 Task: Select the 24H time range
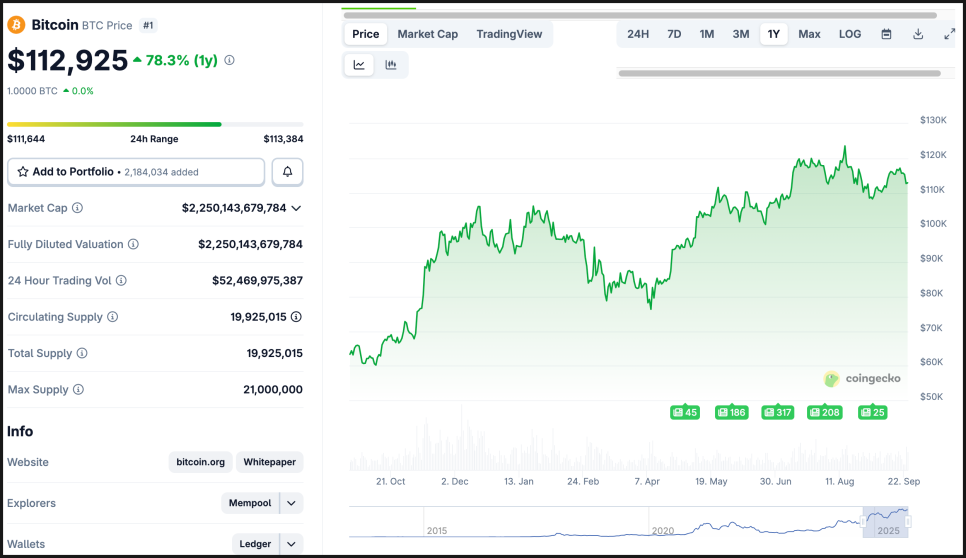click(x=638, y=34)
